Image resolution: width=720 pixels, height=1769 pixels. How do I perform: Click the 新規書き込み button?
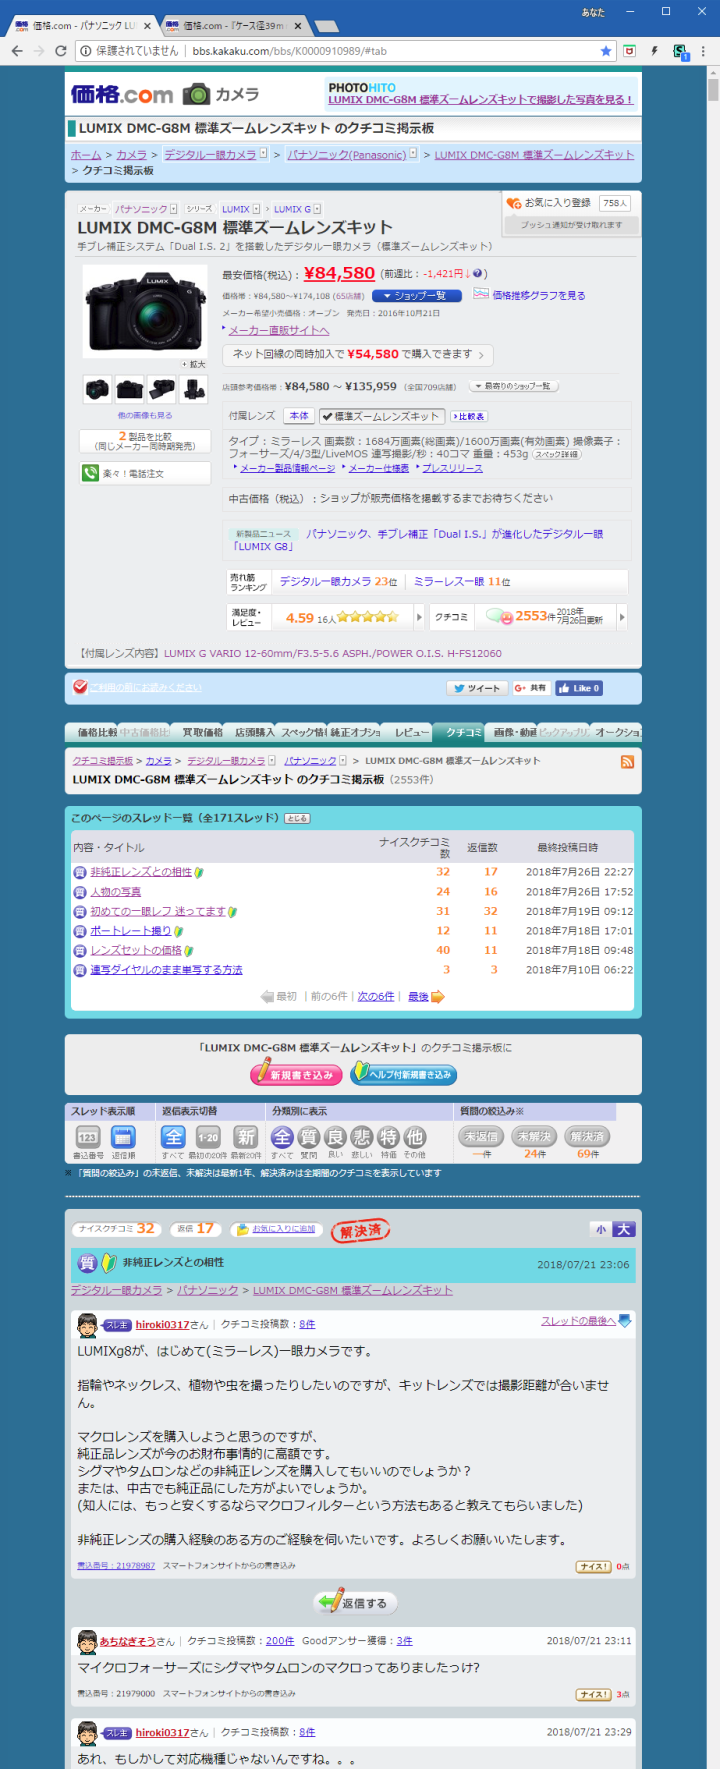coord(297,1074)
